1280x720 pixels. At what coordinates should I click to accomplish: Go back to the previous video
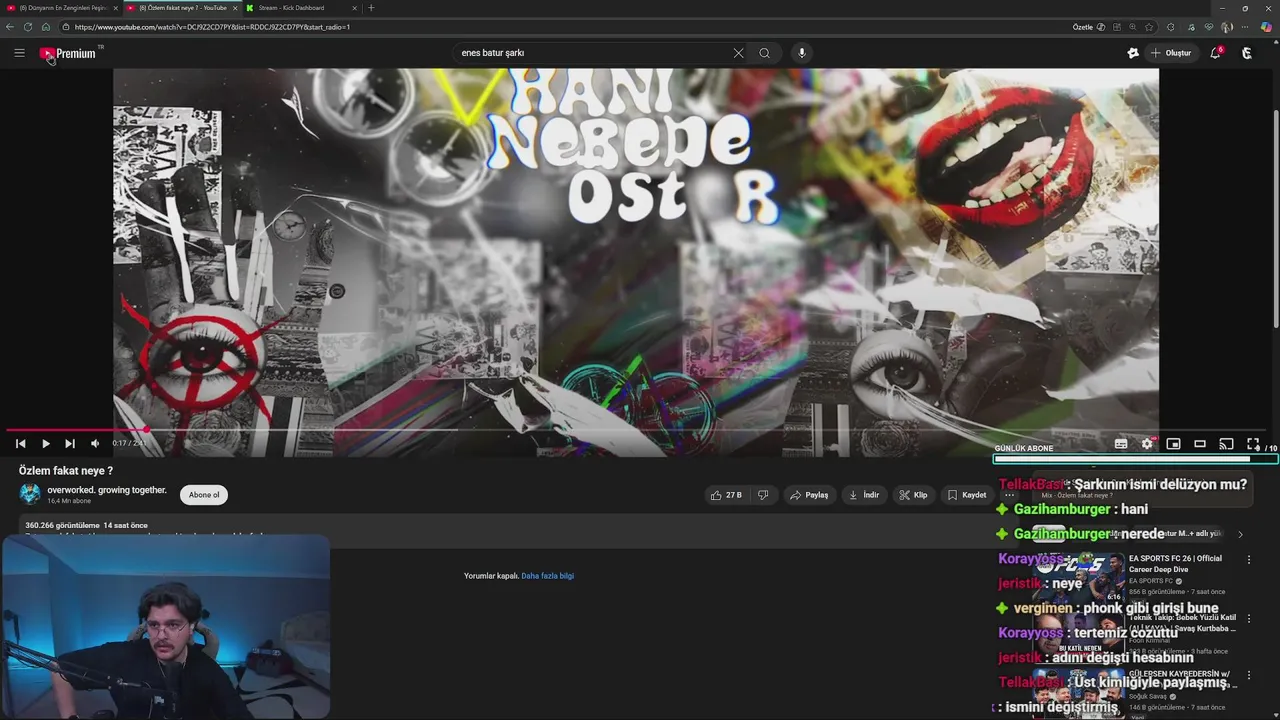pos(20,443)
